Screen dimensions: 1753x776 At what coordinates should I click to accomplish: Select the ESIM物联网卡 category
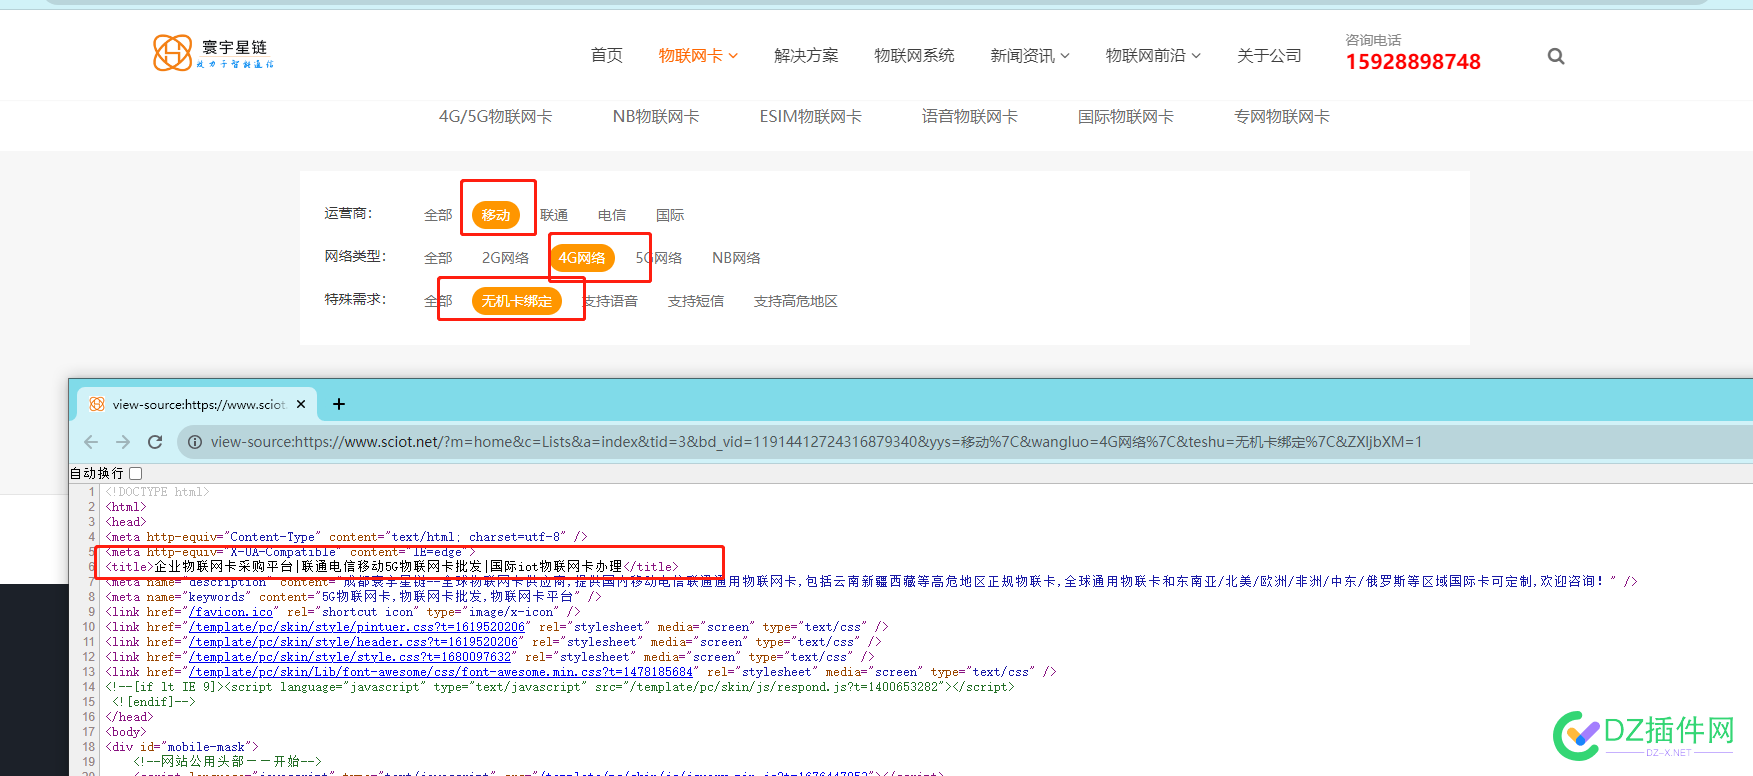click(810, 117)
